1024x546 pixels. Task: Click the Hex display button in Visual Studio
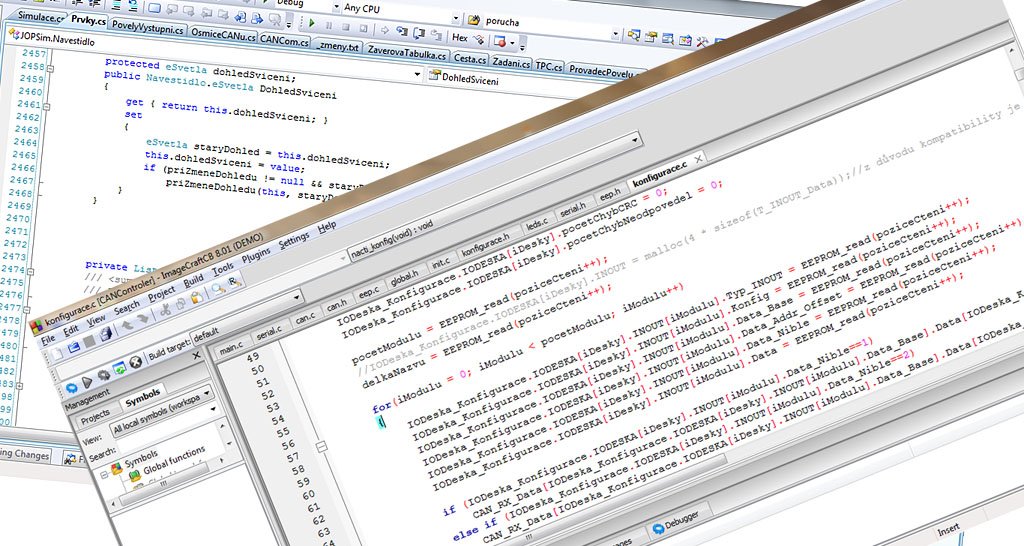coord(460,38)
